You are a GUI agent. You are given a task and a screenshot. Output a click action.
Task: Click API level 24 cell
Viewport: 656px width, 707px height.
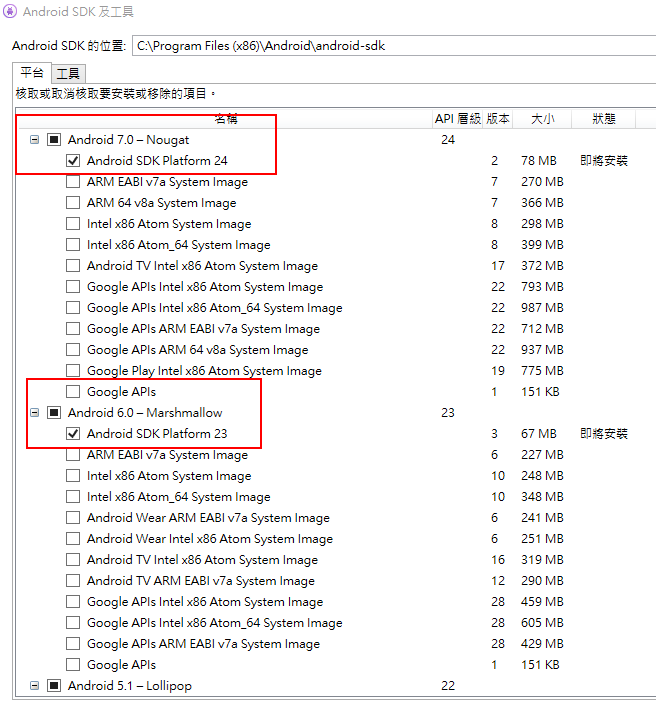448,140
